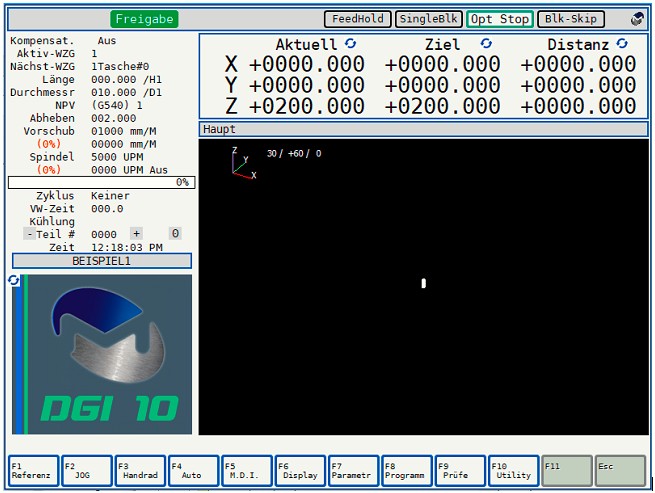Click Aktuell Z value +0200.000
This screenshot has width=655, height=493.
(307, 106)
